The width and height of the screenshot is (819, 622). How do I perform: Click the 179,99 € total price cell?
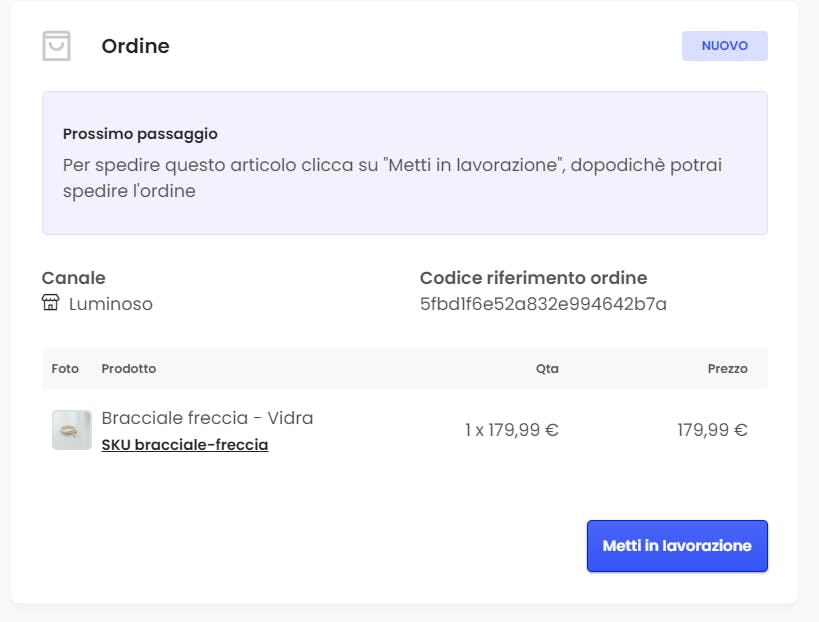[x=712, y=430]
